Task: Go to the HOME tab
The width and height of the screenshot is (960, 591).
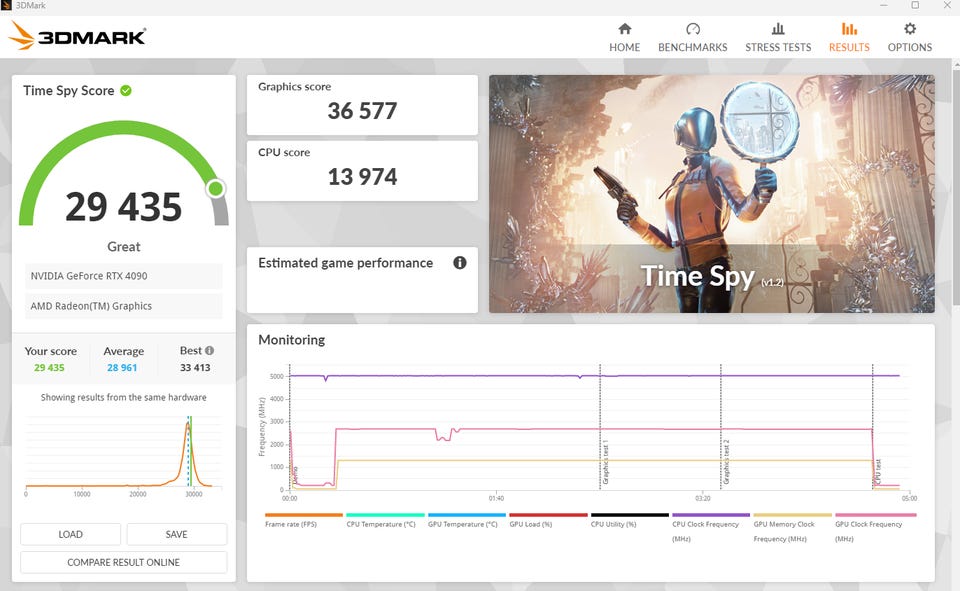Action: (x=624, y=37)
